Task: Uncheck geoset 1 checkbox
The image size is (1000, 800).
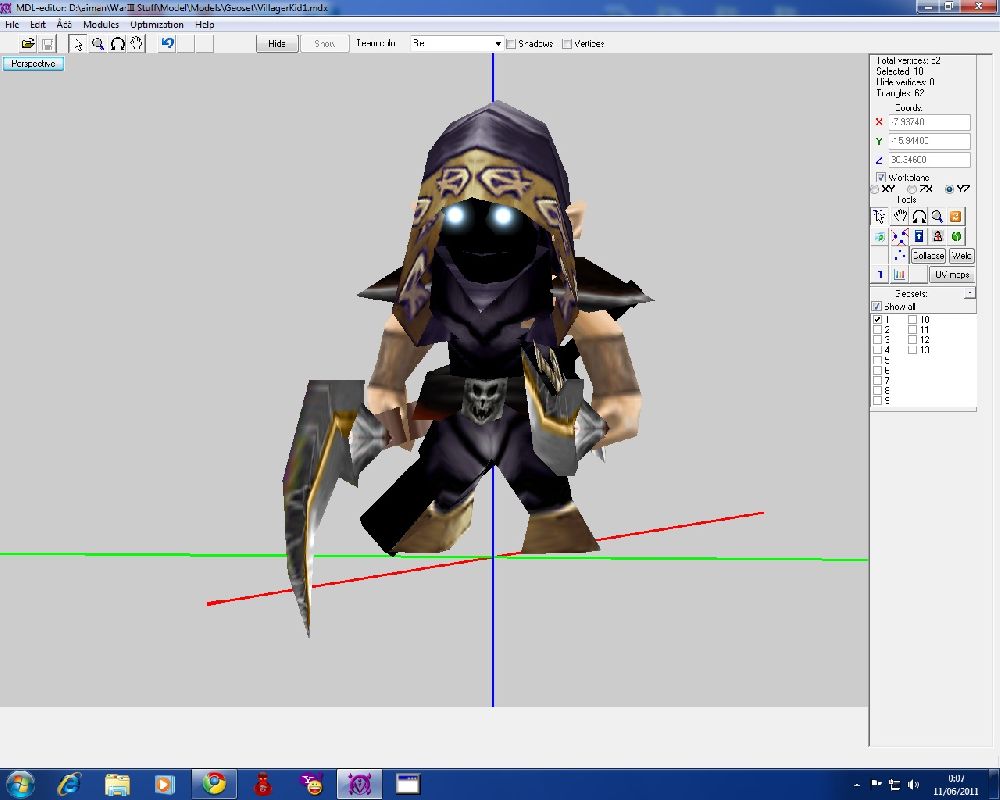Action: [x=878, y=320]
